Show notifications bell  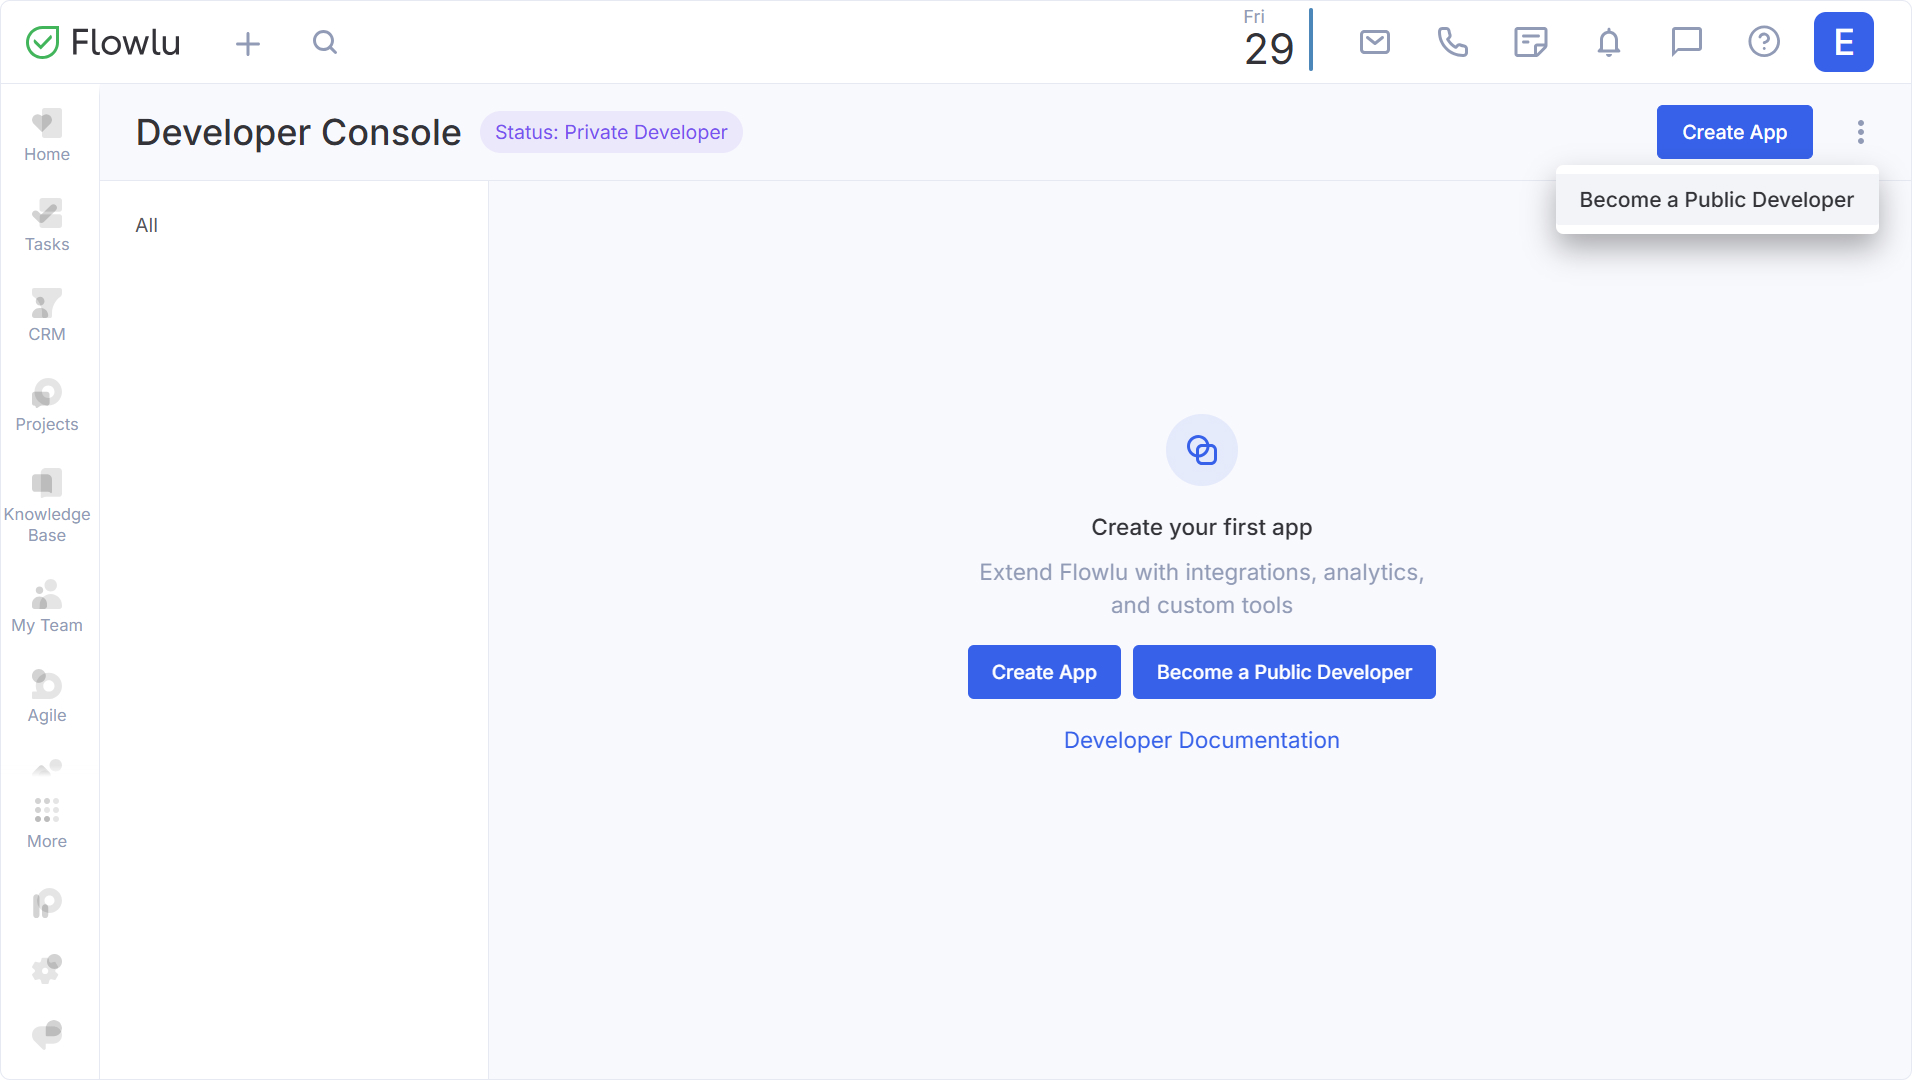(x=1609, y=42)
